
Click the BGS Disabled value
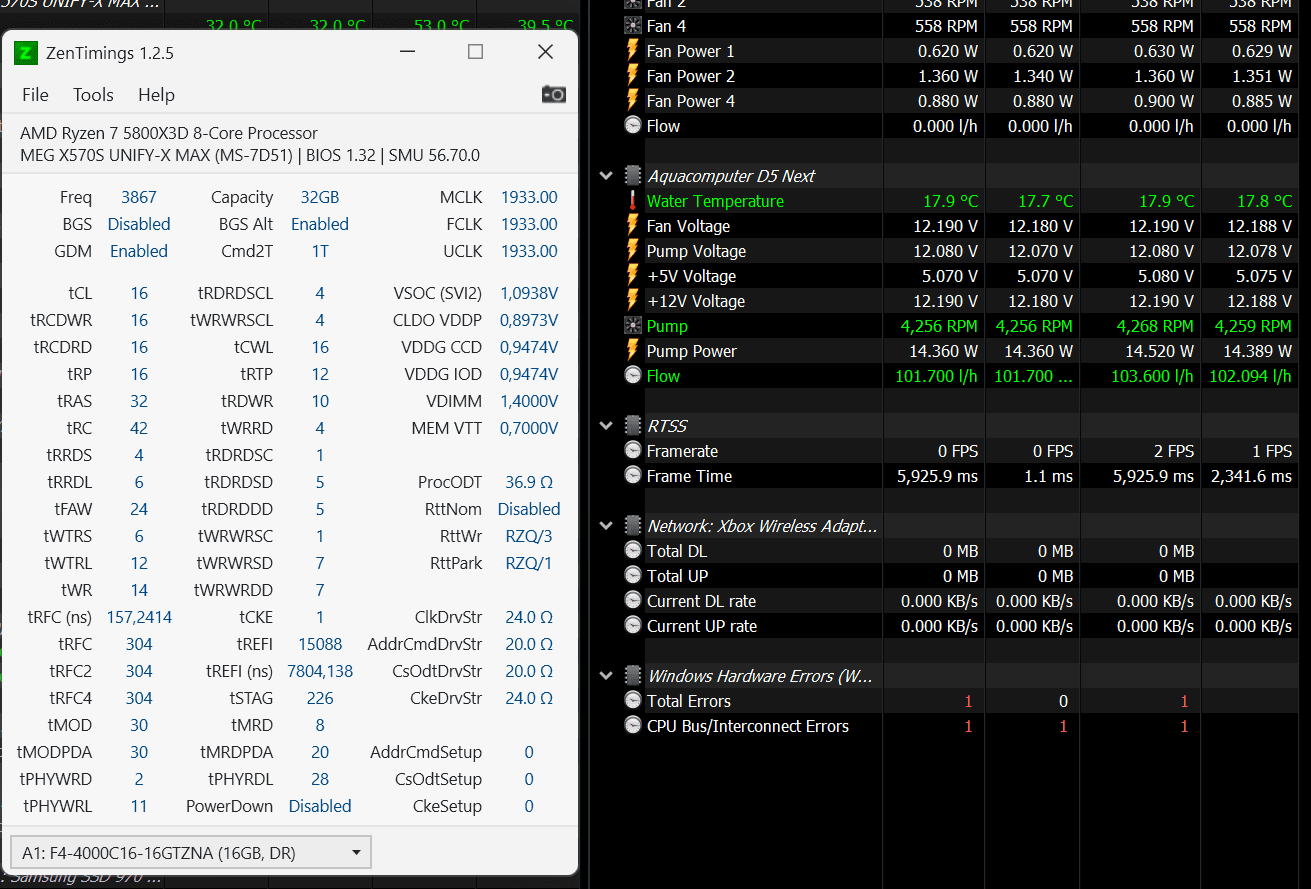(139, 224)
